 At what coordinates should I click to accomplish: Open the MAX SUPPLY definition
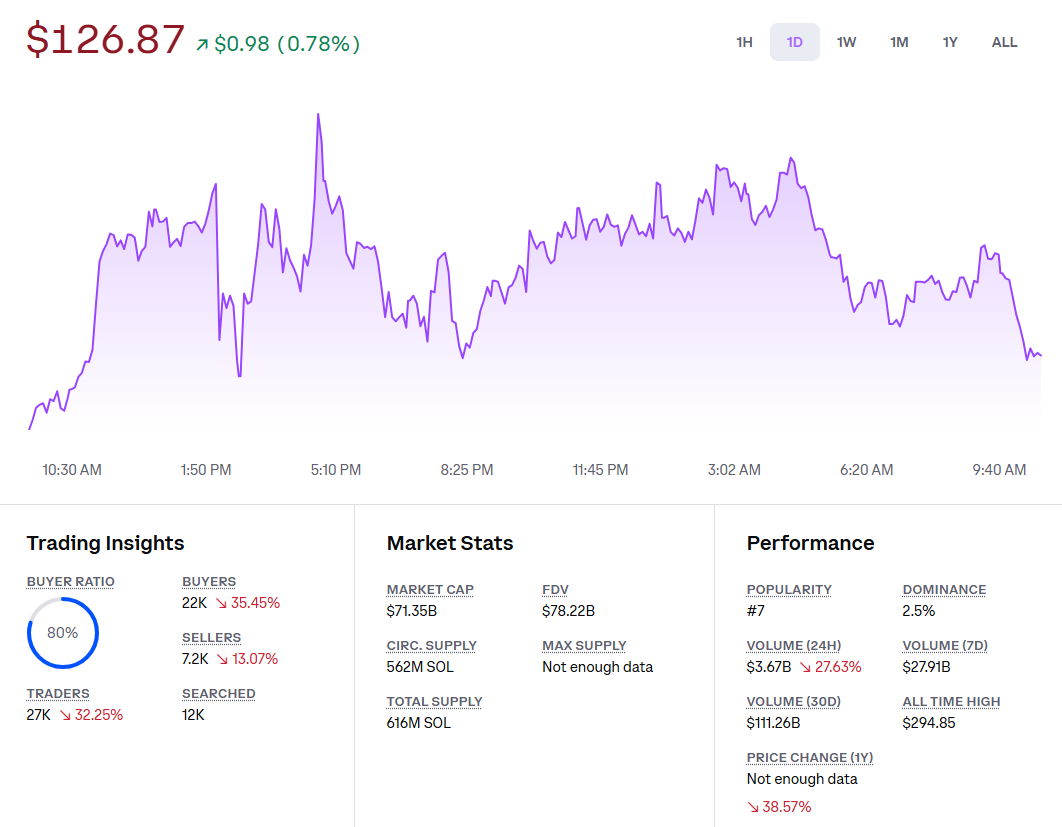(x=584, y=645)
